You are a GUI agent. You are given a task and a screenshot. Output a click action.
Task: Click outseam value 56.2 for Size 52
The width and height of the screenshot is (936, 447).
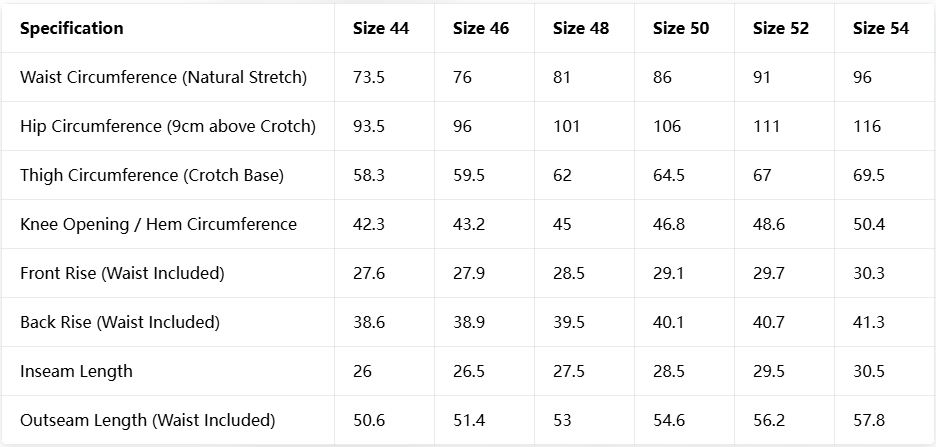[769, 420]
